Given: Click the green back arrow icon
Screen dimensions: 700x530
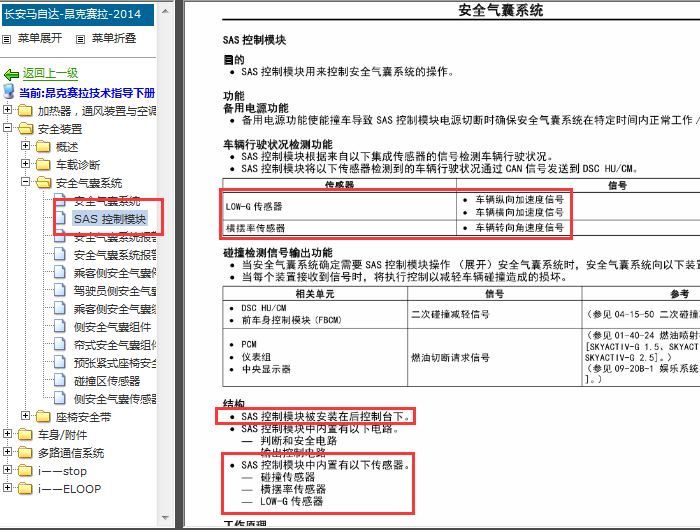Looking at the screenshot, I should click(x=11, y=74).
